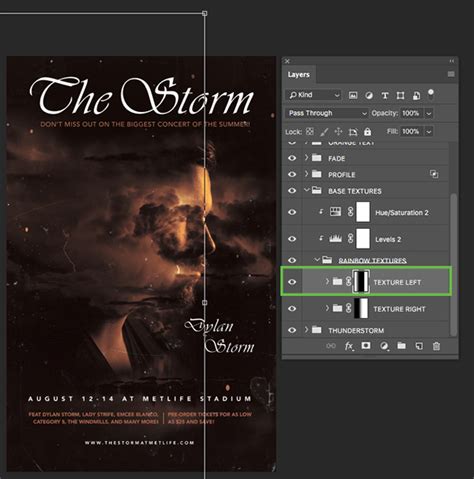This screenshot has height=479, width=474.
Task: Click the mask link icon on TEXTURE RIGHT
Action: coord(348,308)
